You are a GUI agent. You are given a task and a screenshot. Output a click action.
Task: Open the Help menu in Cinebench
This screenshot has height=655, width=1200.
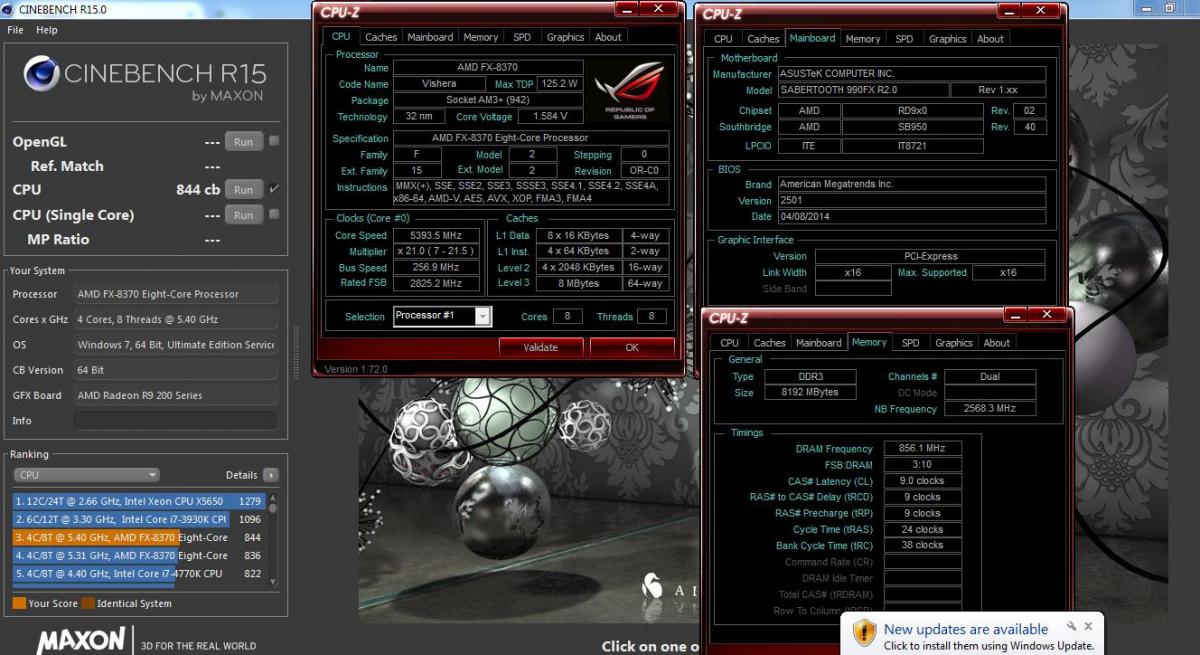(47, 30)
